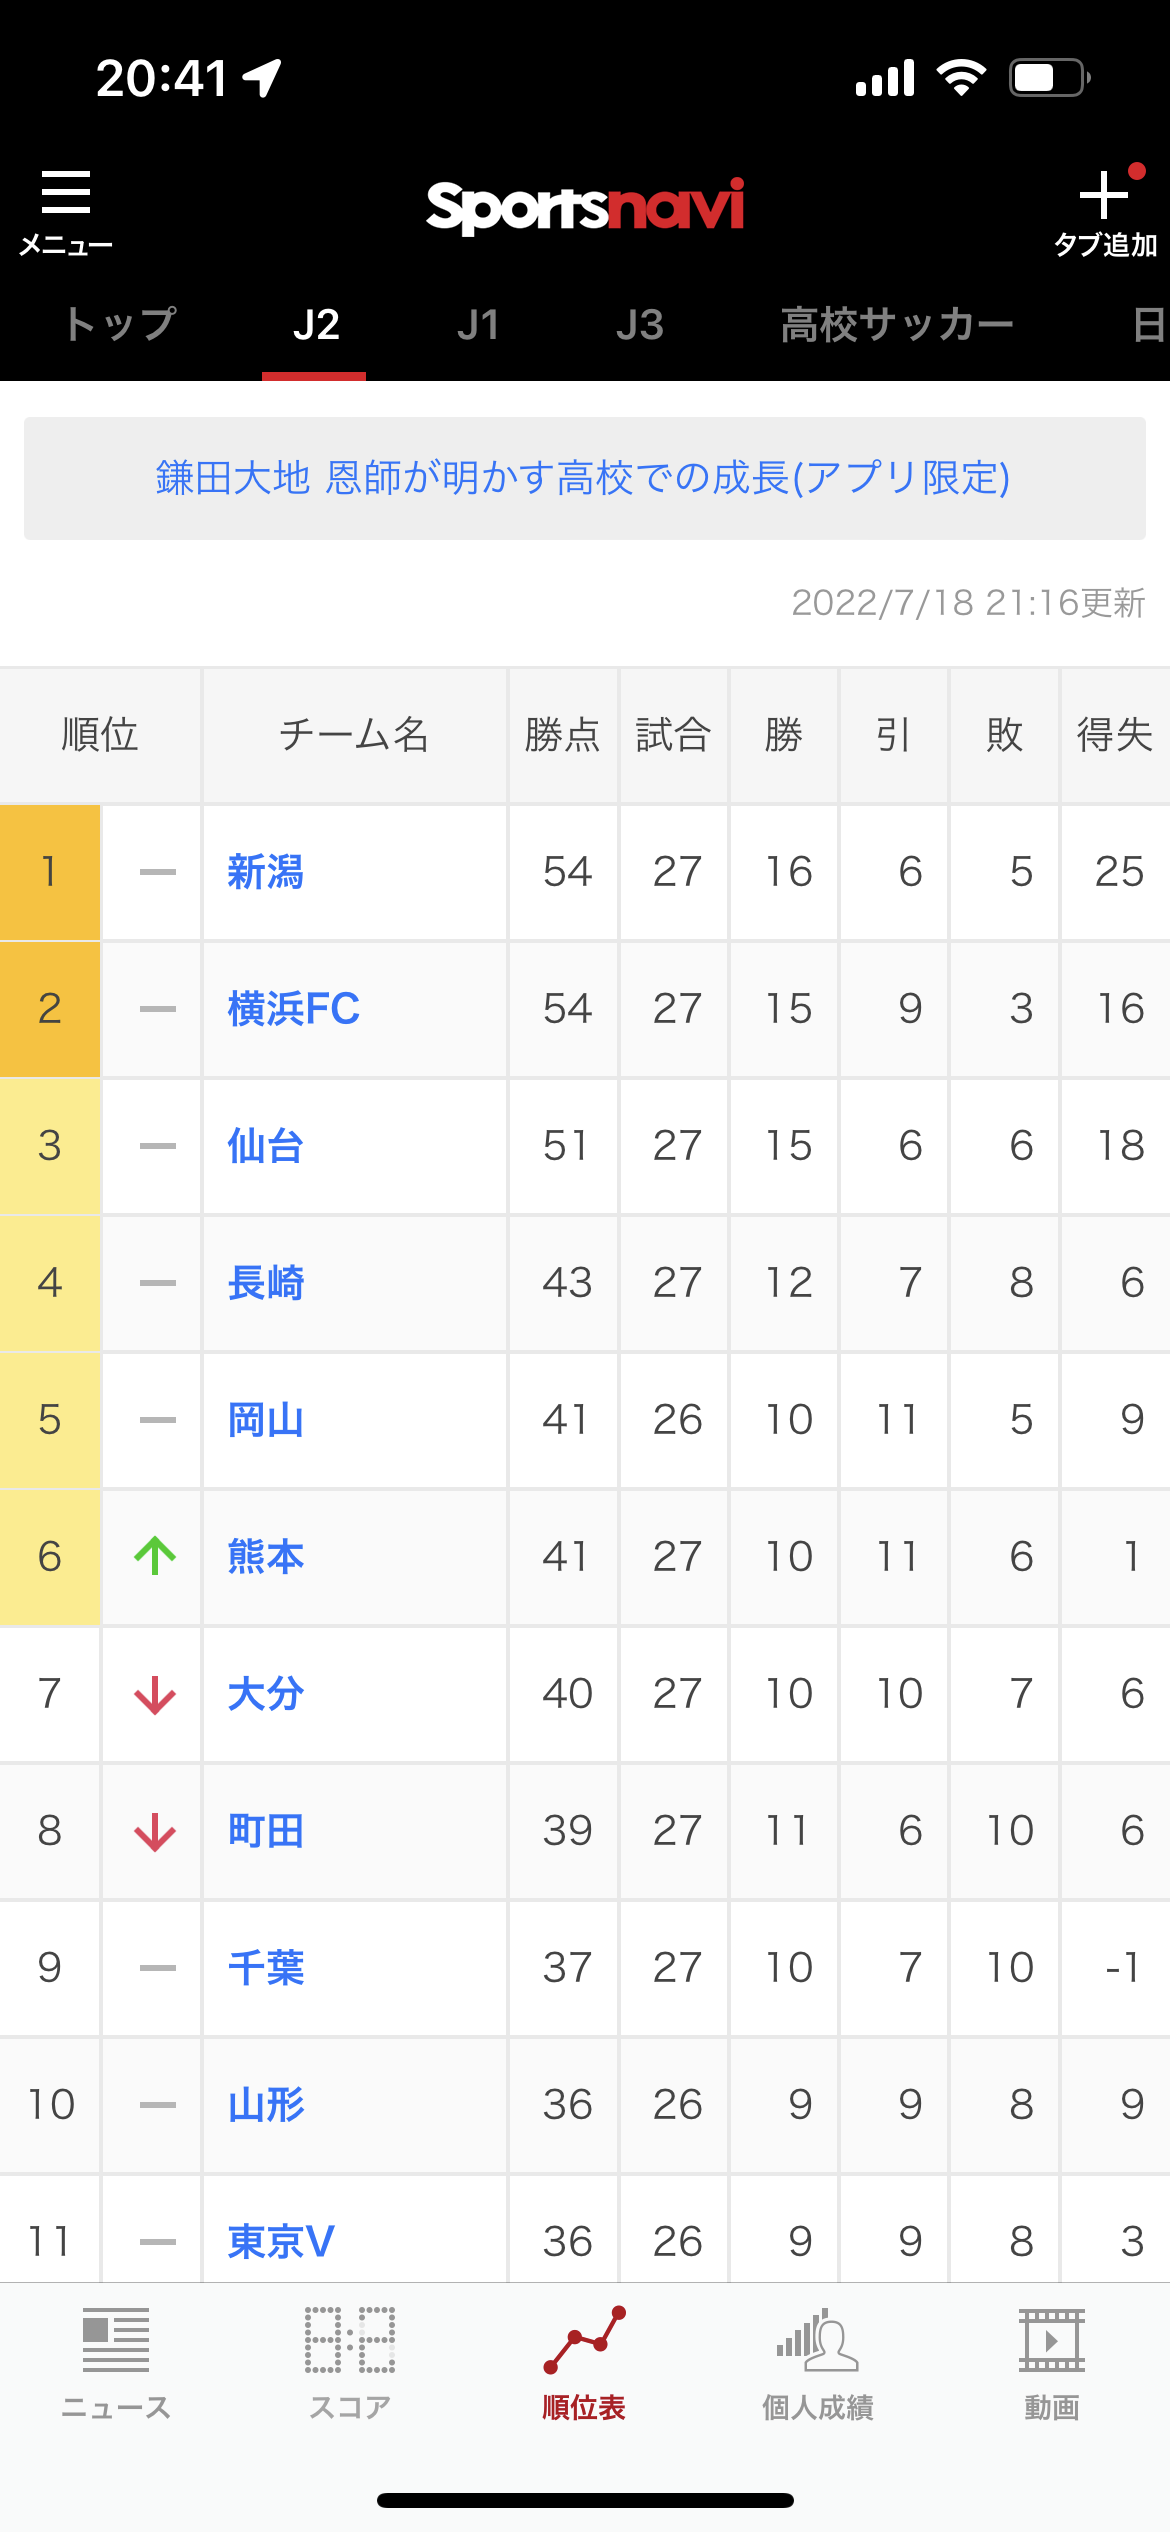Viewport: 1170px width, 2532px height.
Task: Tap the standings chart icon
Action: coord(584,2340)
